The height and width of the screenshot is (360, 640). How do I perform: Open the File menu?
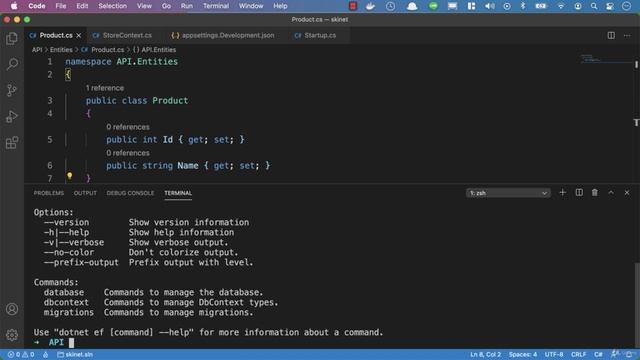coord(61,6)
